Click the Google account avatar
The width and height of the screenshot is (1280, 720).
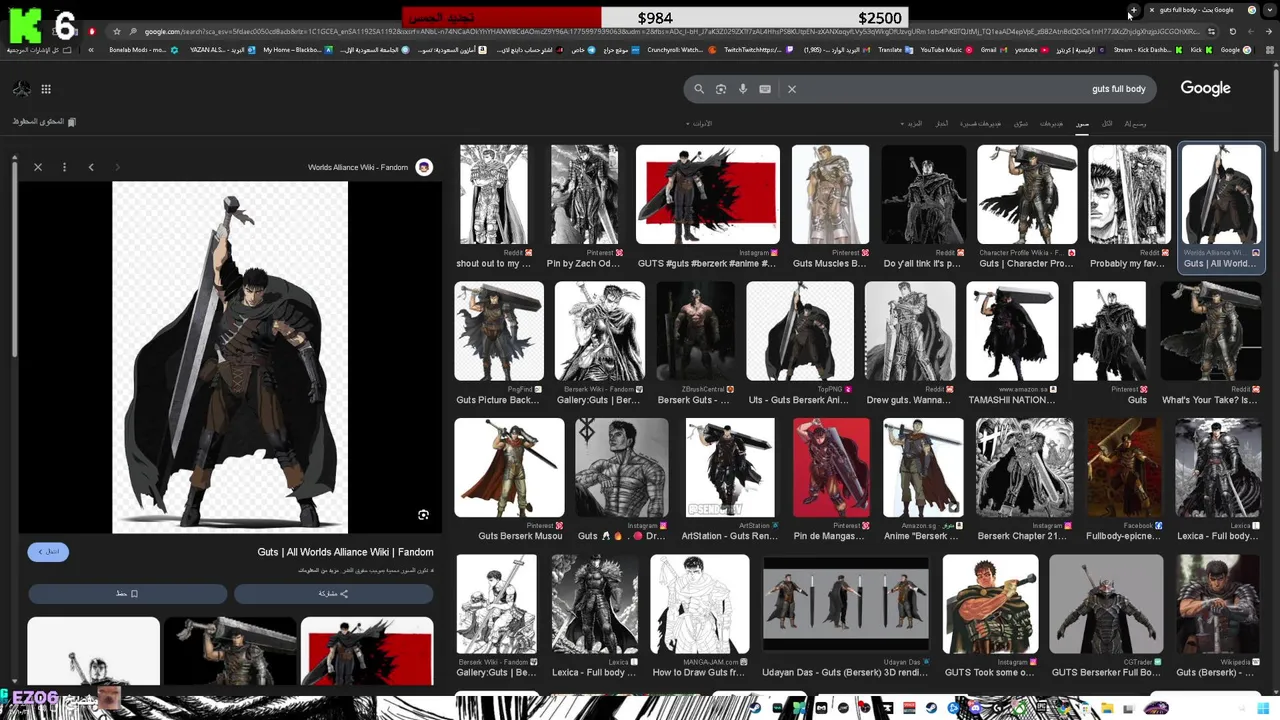(x=21, y=89)
